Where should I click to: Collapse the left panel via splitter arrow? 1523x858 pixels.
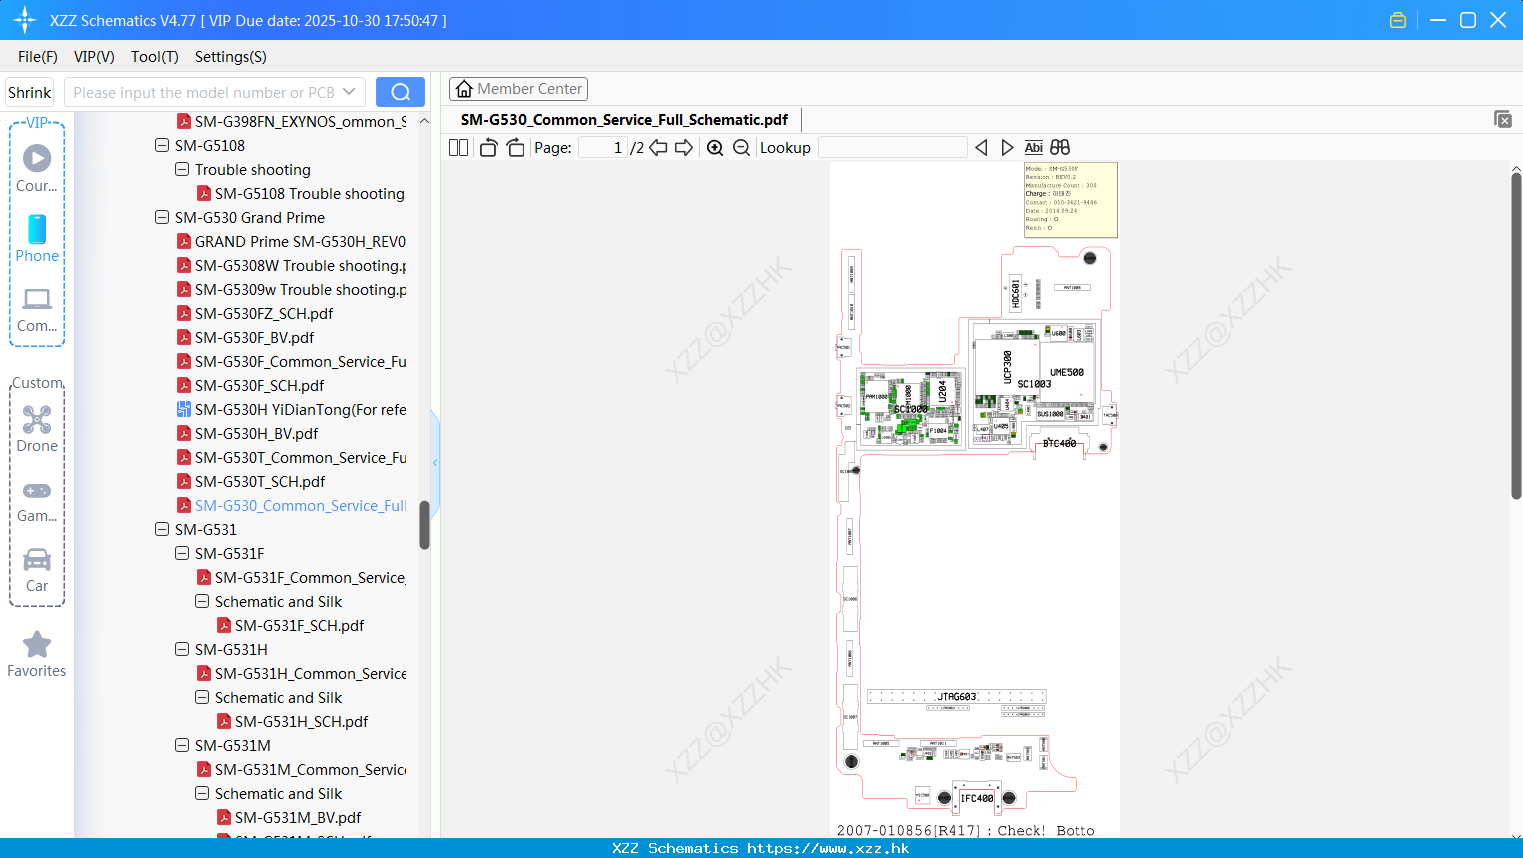435,462
